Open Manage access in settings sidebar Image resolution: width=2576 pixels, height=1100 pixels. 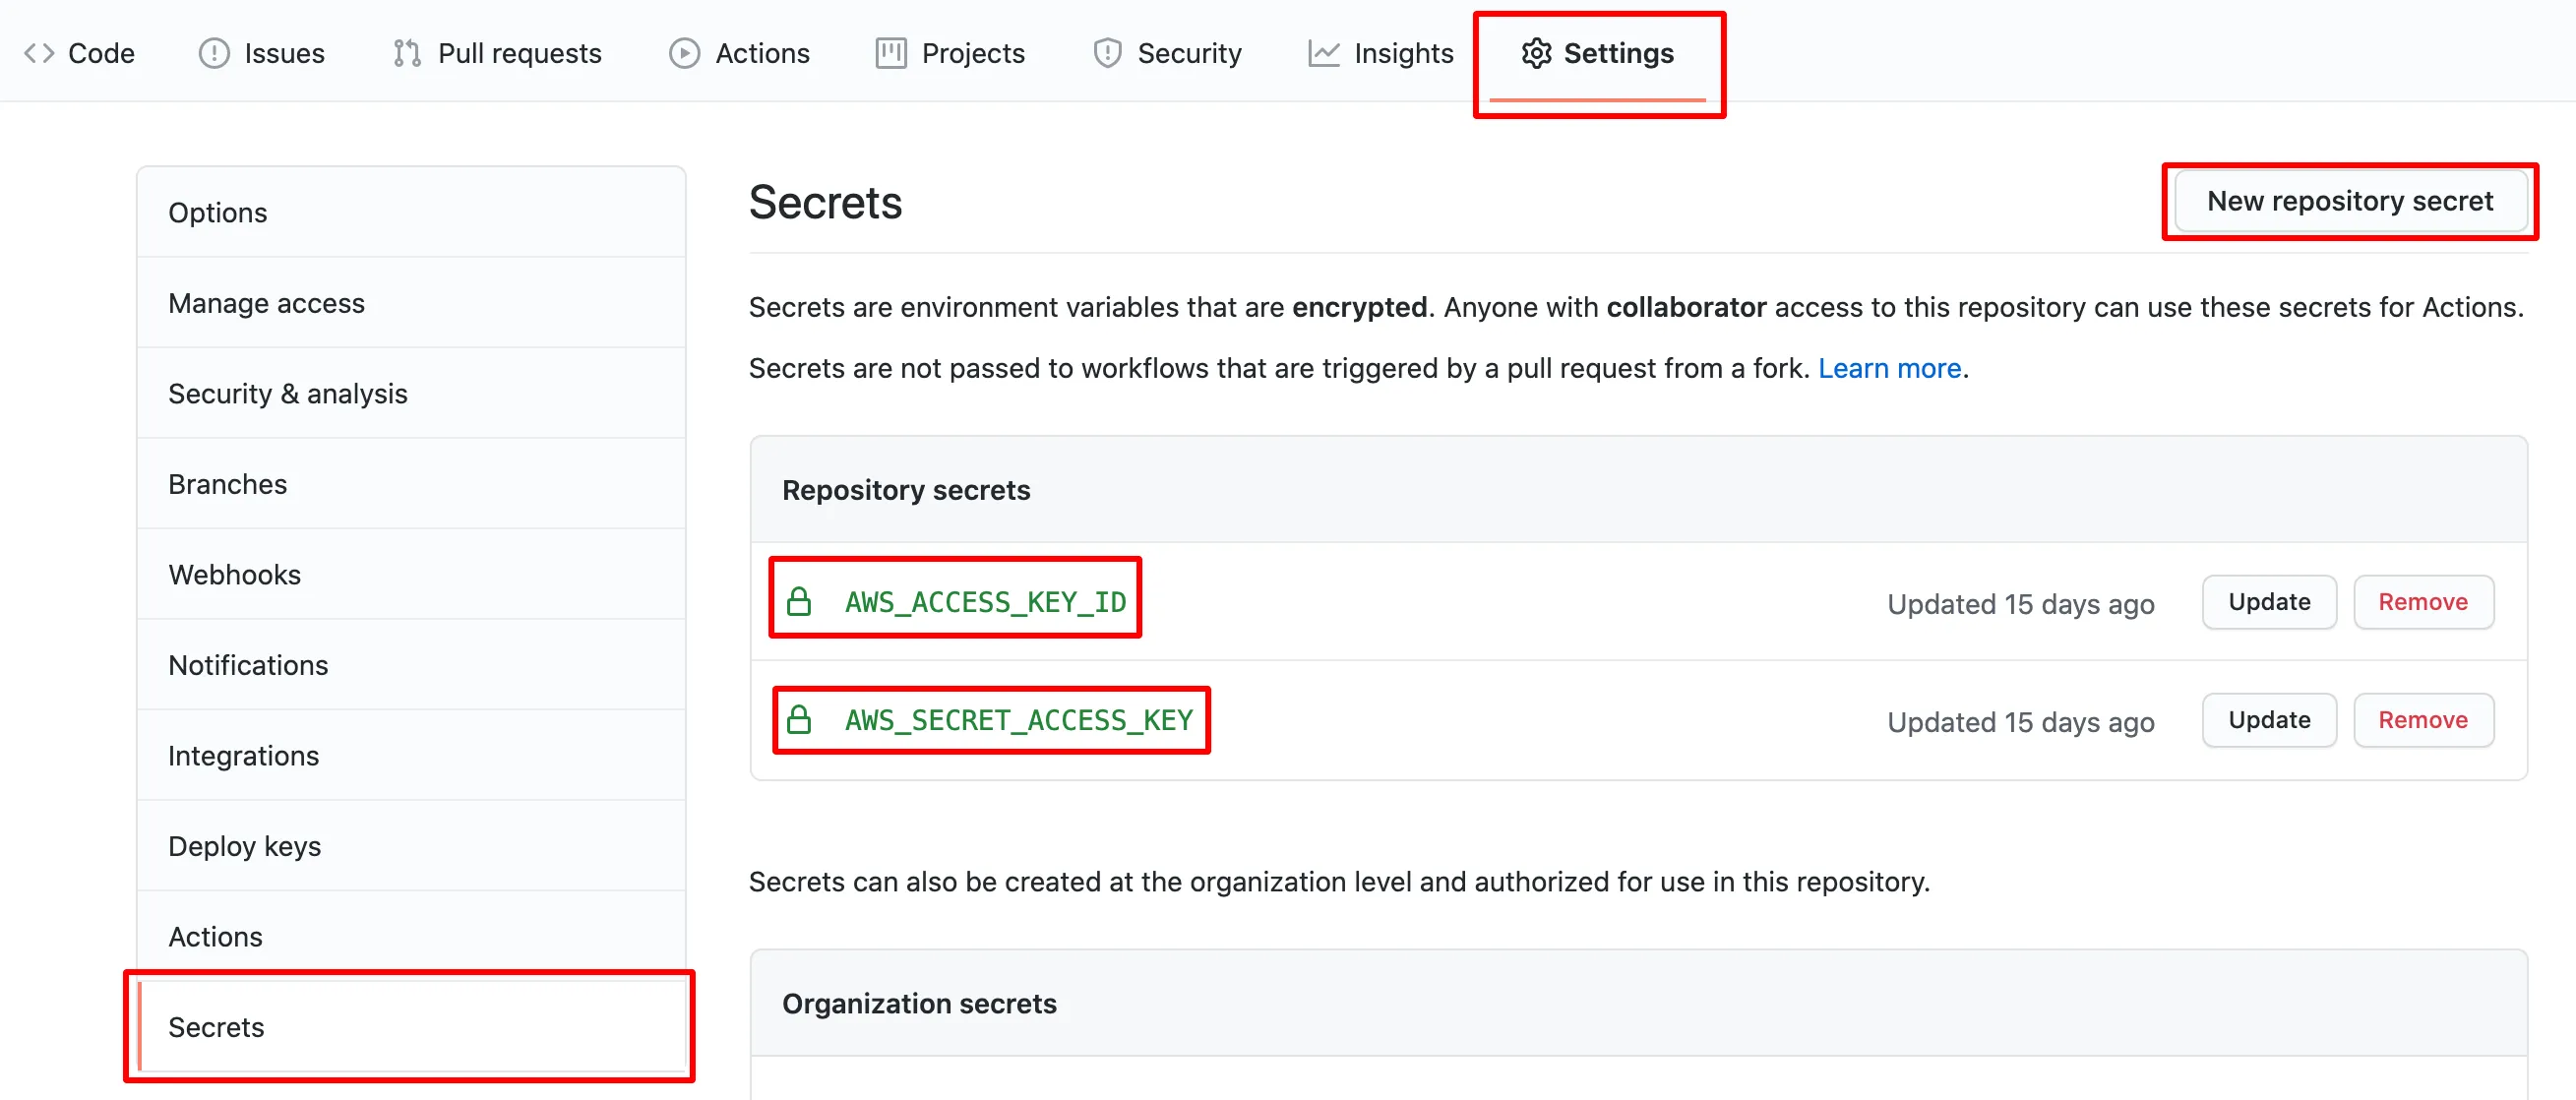tap(266, 303)
